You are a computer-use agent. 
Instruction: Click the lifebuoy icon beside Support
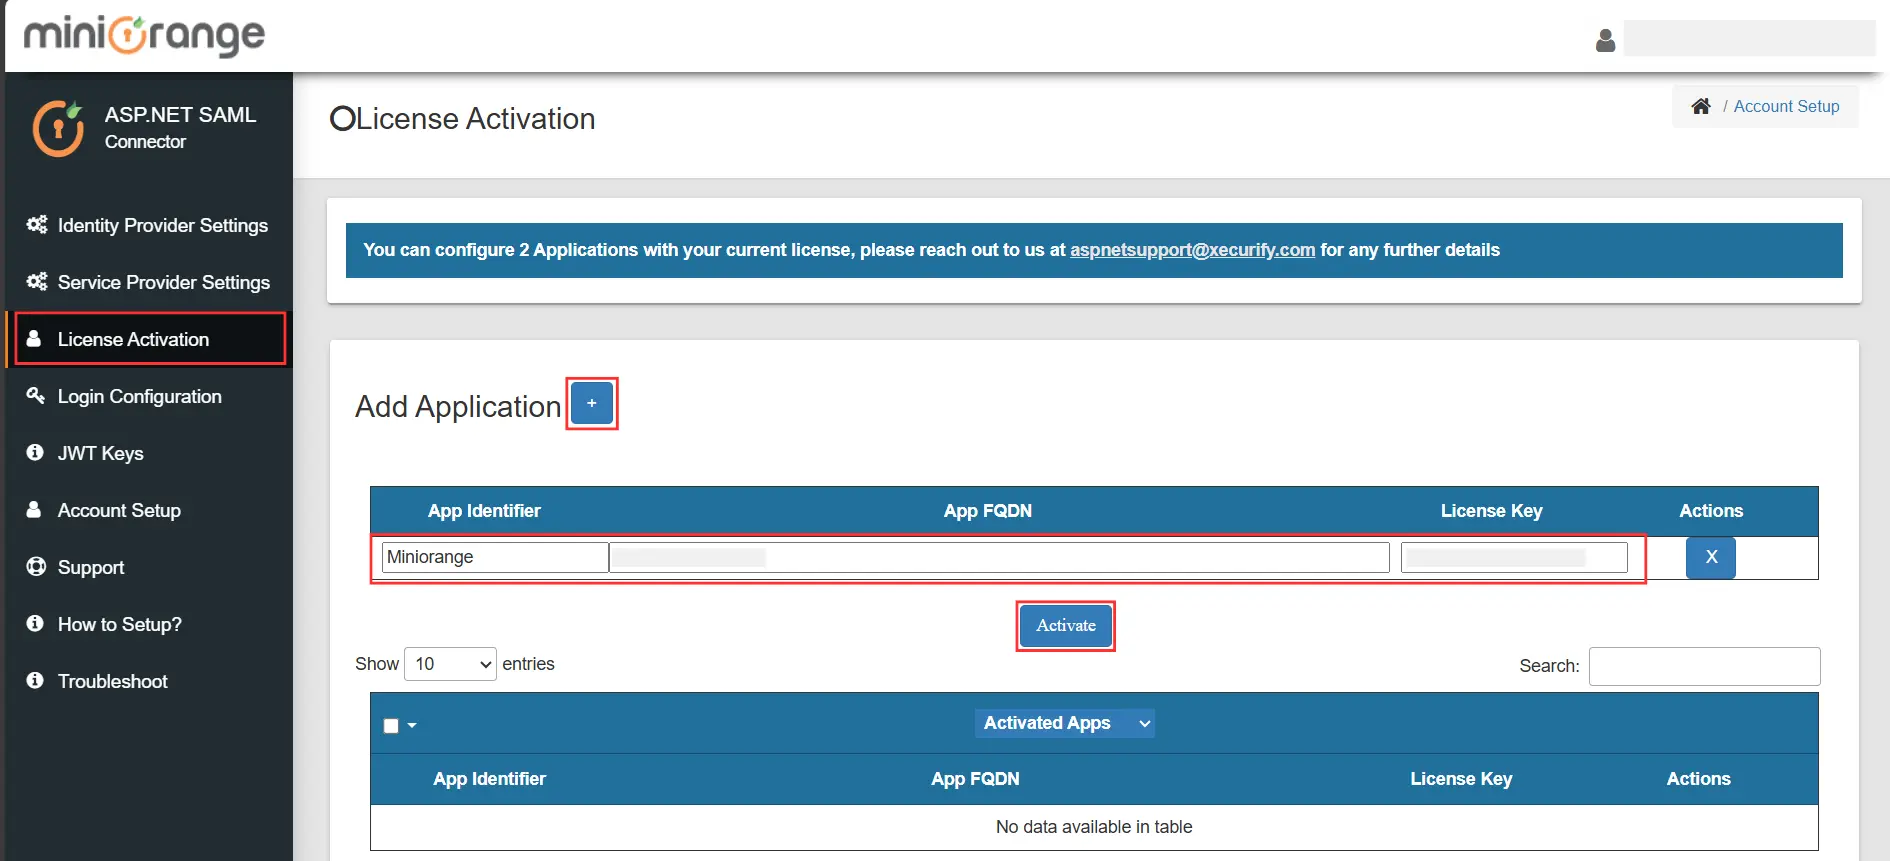[x=36, y=566]
